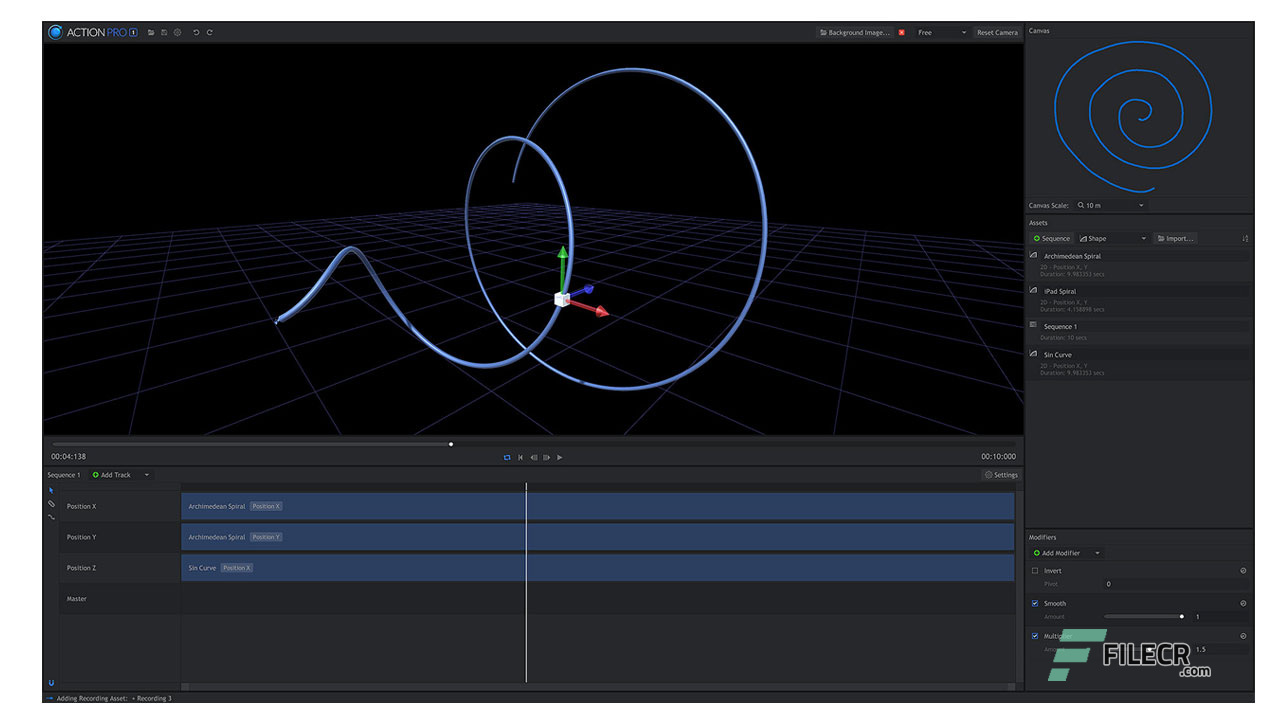Click Archimedean Spiral clip on Position X
This screenshot has height=720, width=1280.
598,506
